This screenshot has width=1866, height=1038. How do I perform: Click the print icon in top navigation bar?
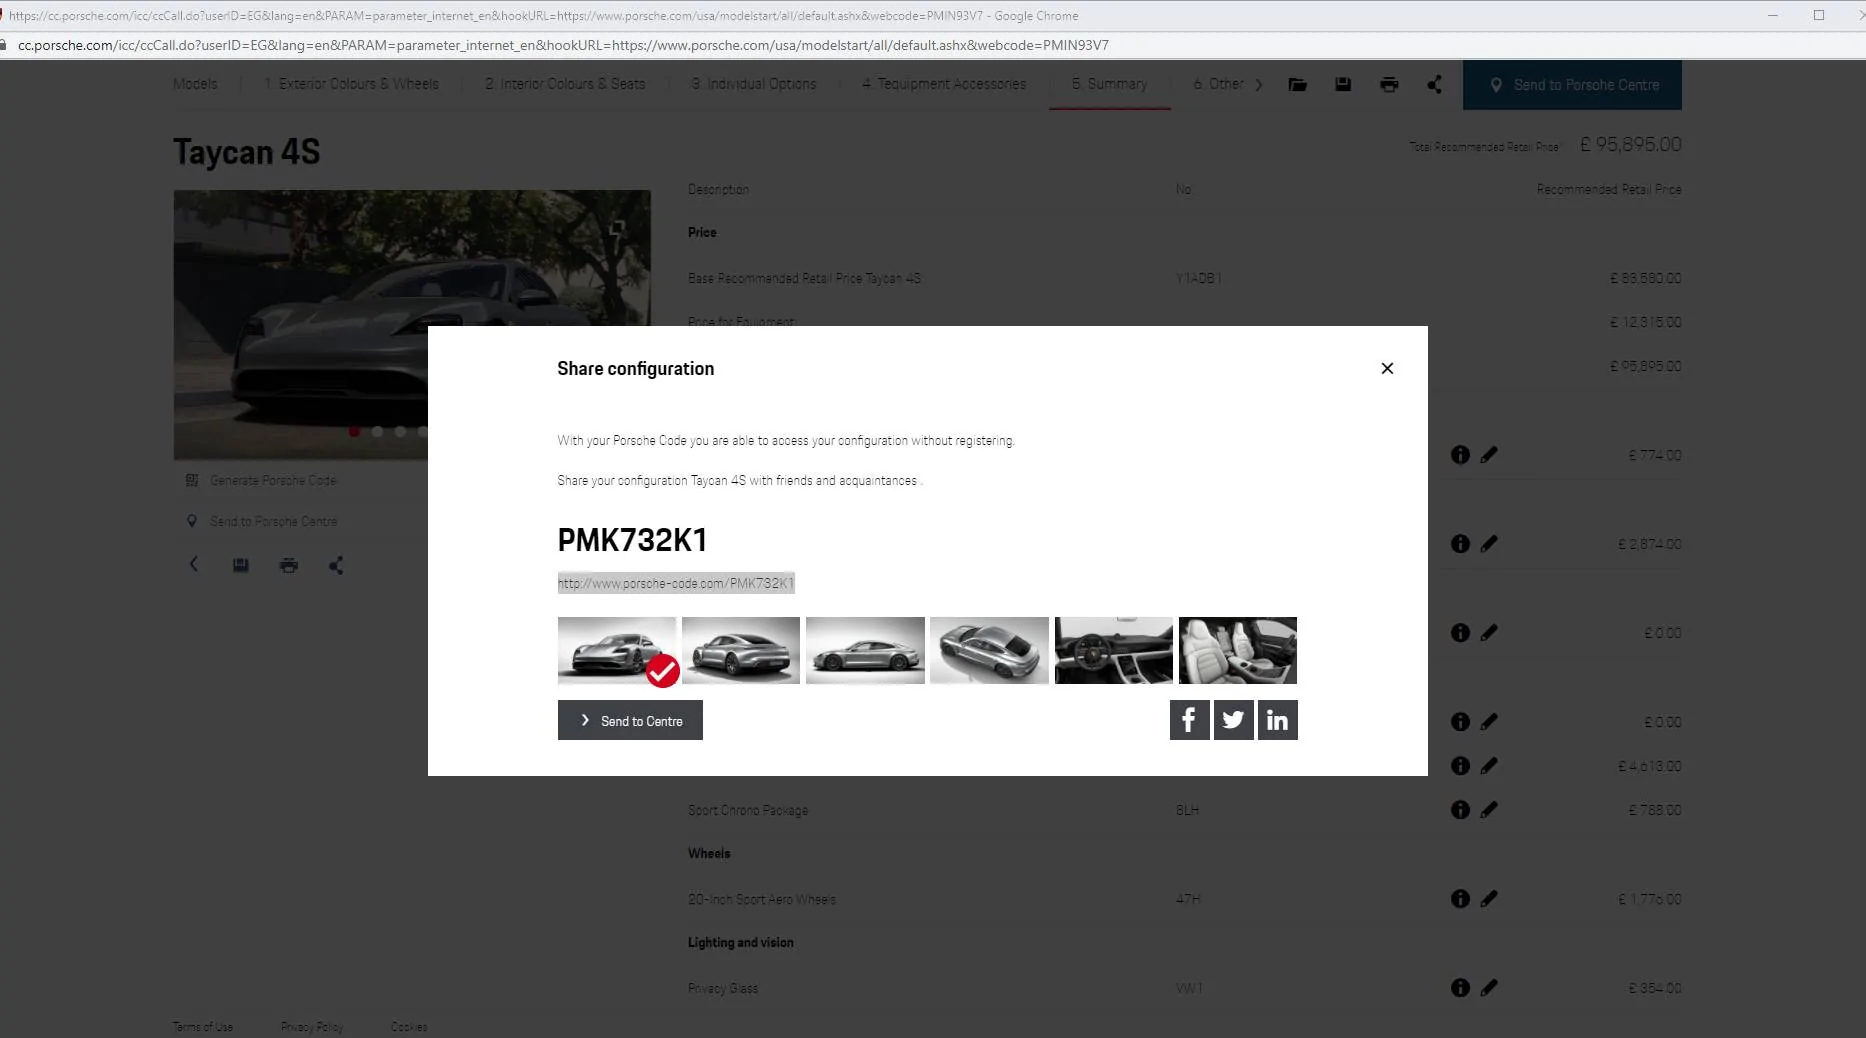1389,85
